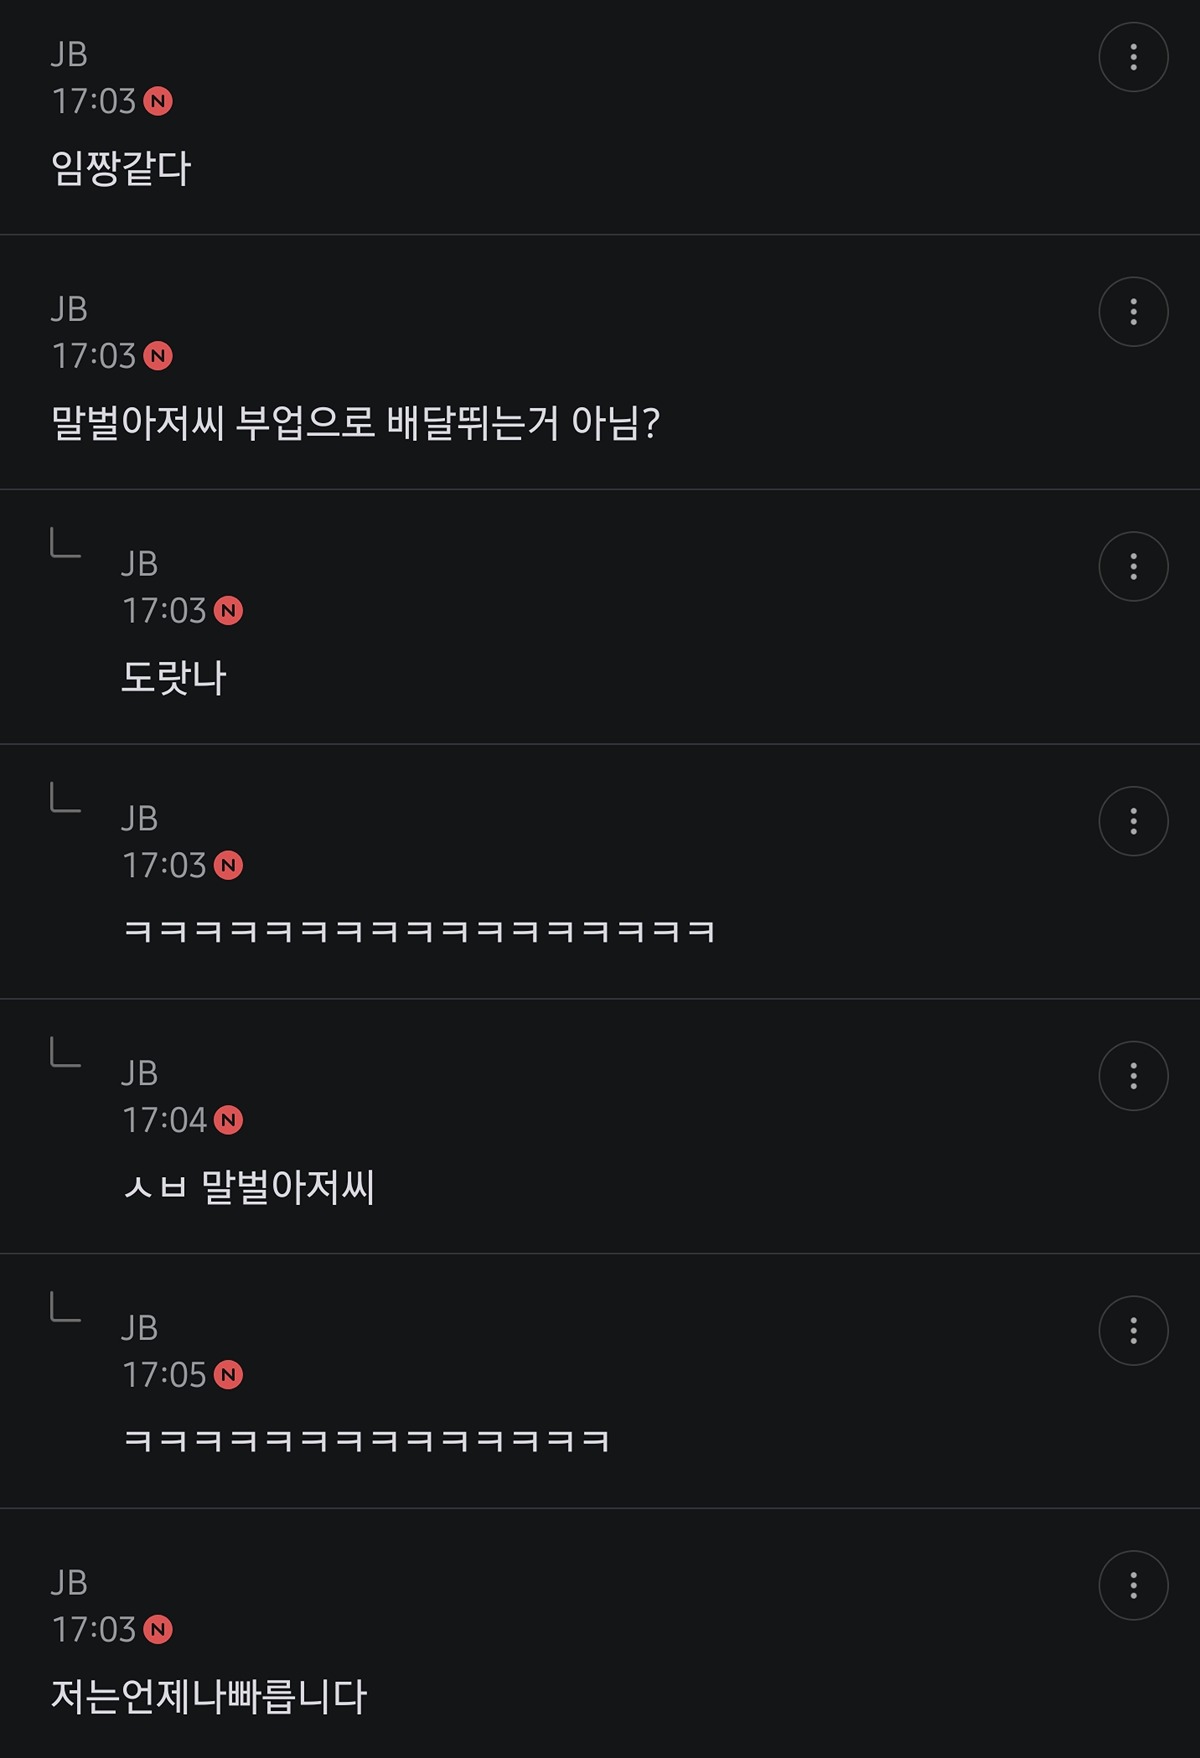
Task: Tap the N badge beside 17:04 timestamp
Action: (x=228, y=1120)
